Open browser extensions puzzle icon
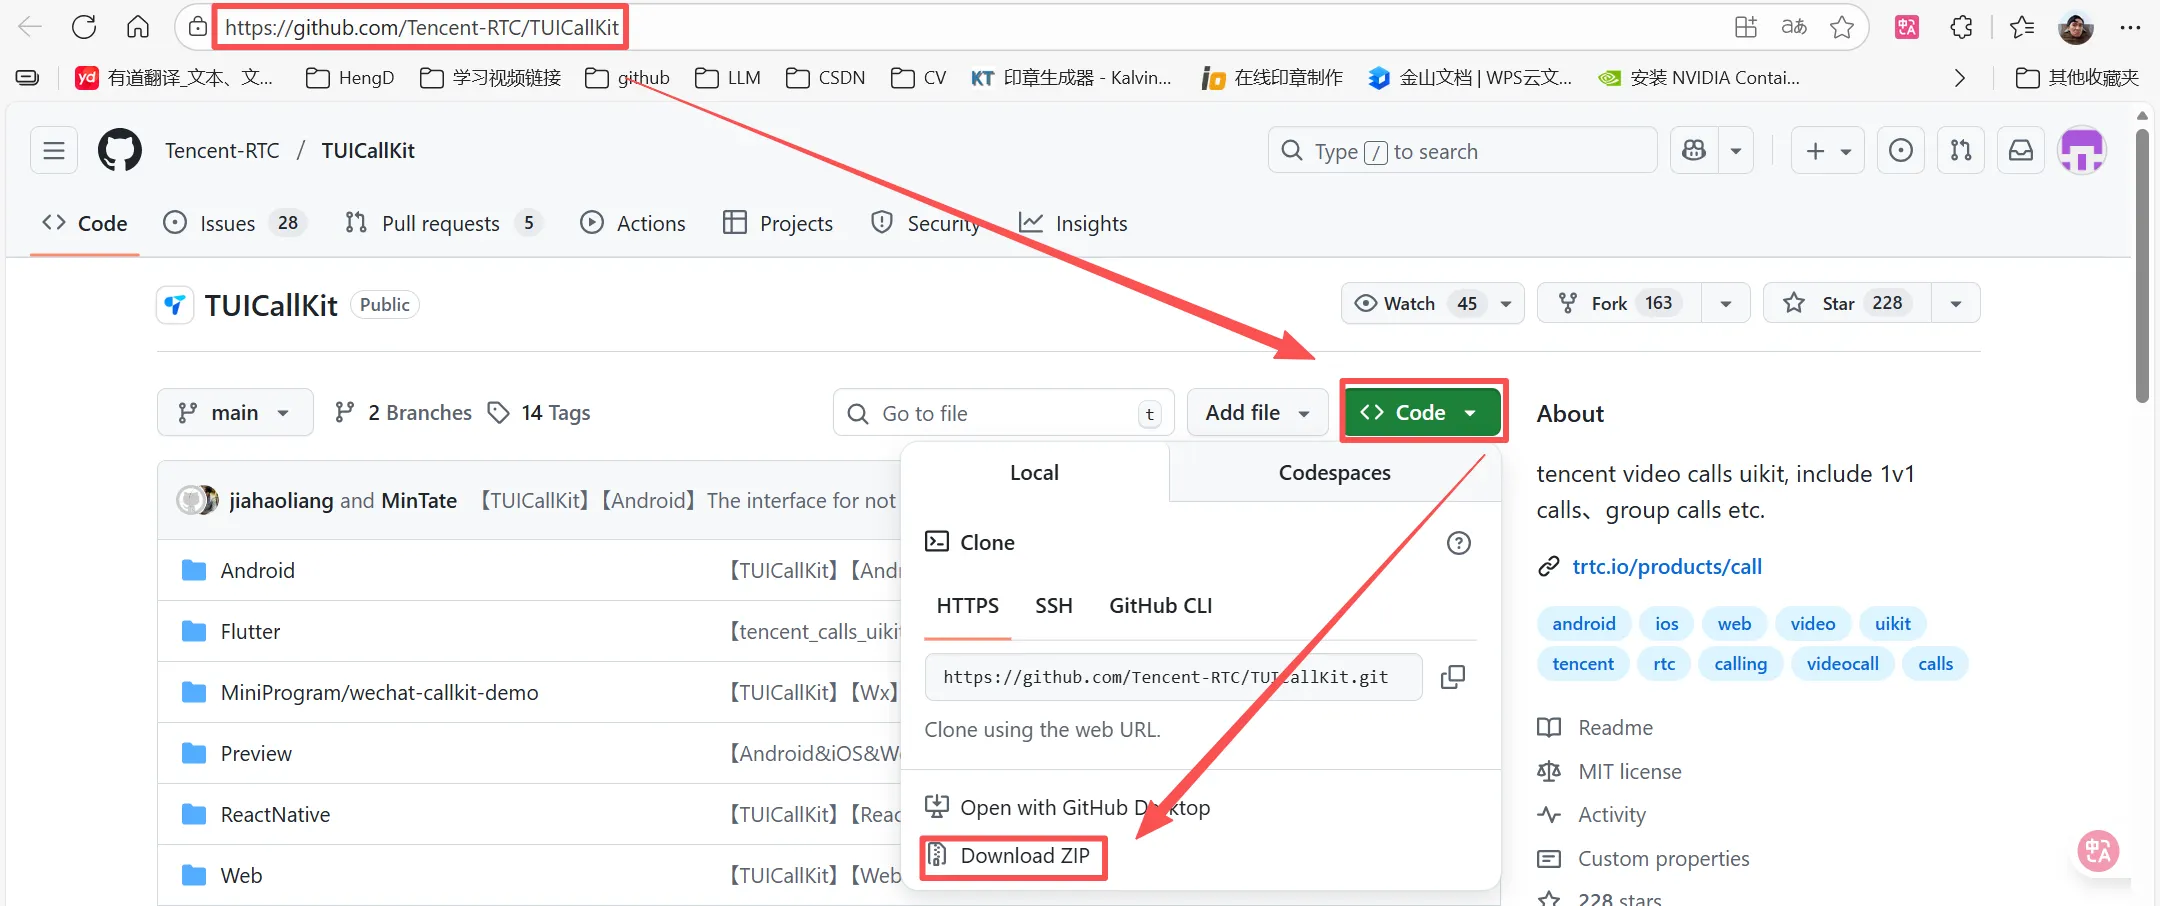This screenshot has height=906, width=2160. tap(1962, 27)
